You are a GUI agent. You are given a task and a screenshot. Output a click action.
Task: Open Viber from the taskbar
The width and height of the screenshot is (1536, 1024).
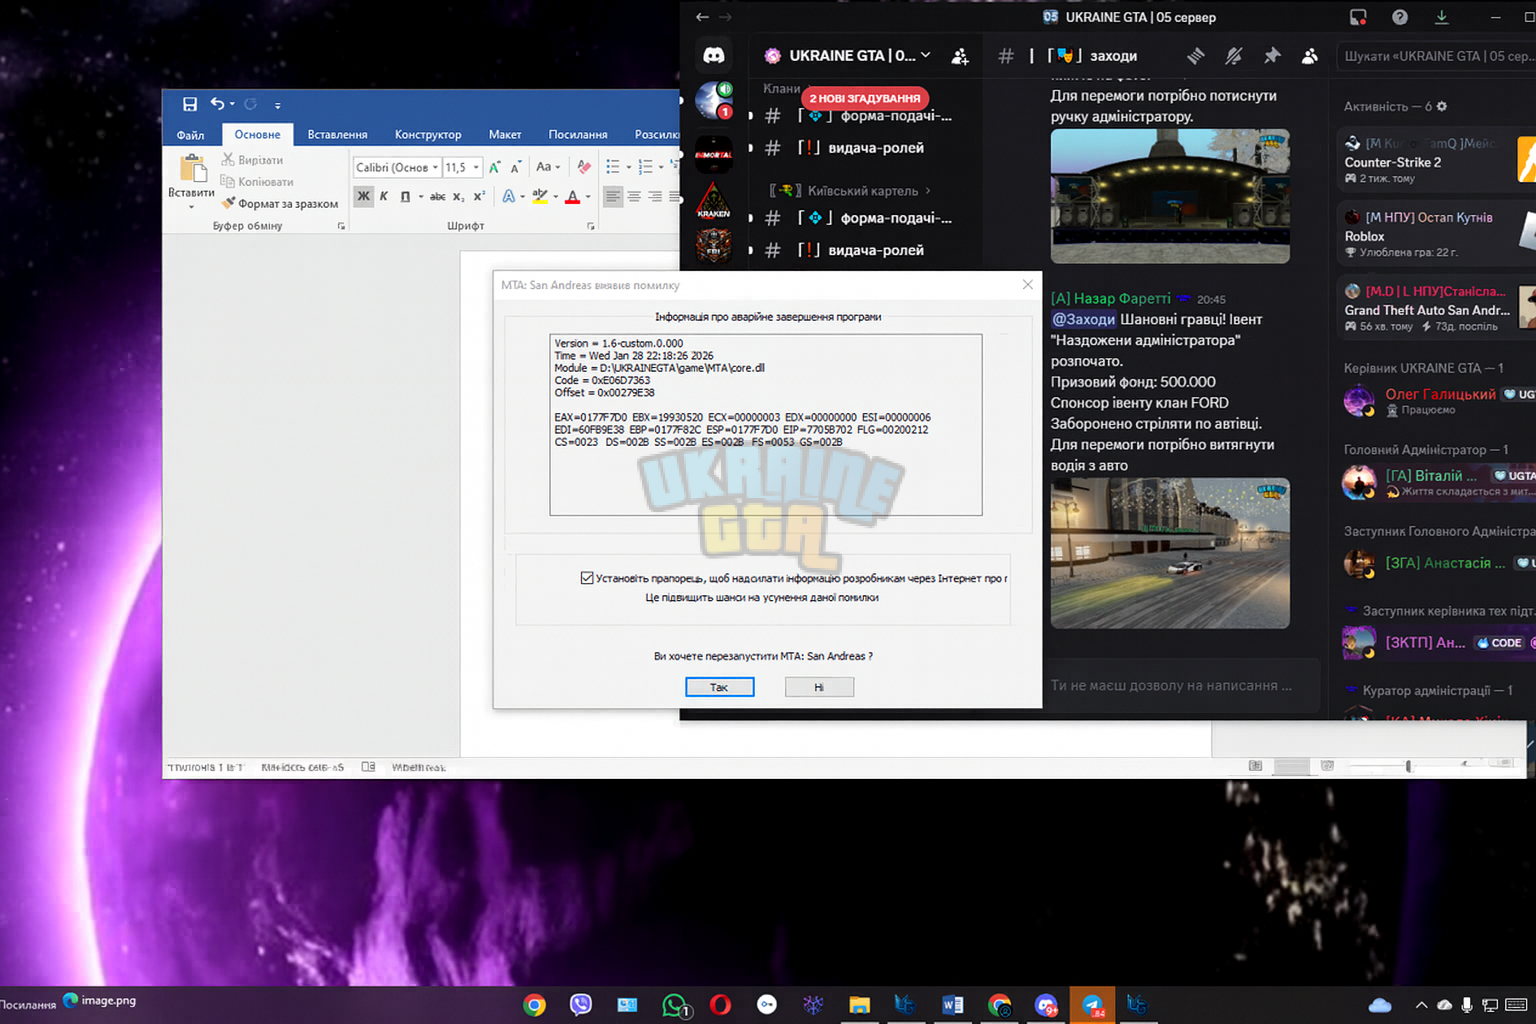pyautogui.click(x=581, y=1004)
